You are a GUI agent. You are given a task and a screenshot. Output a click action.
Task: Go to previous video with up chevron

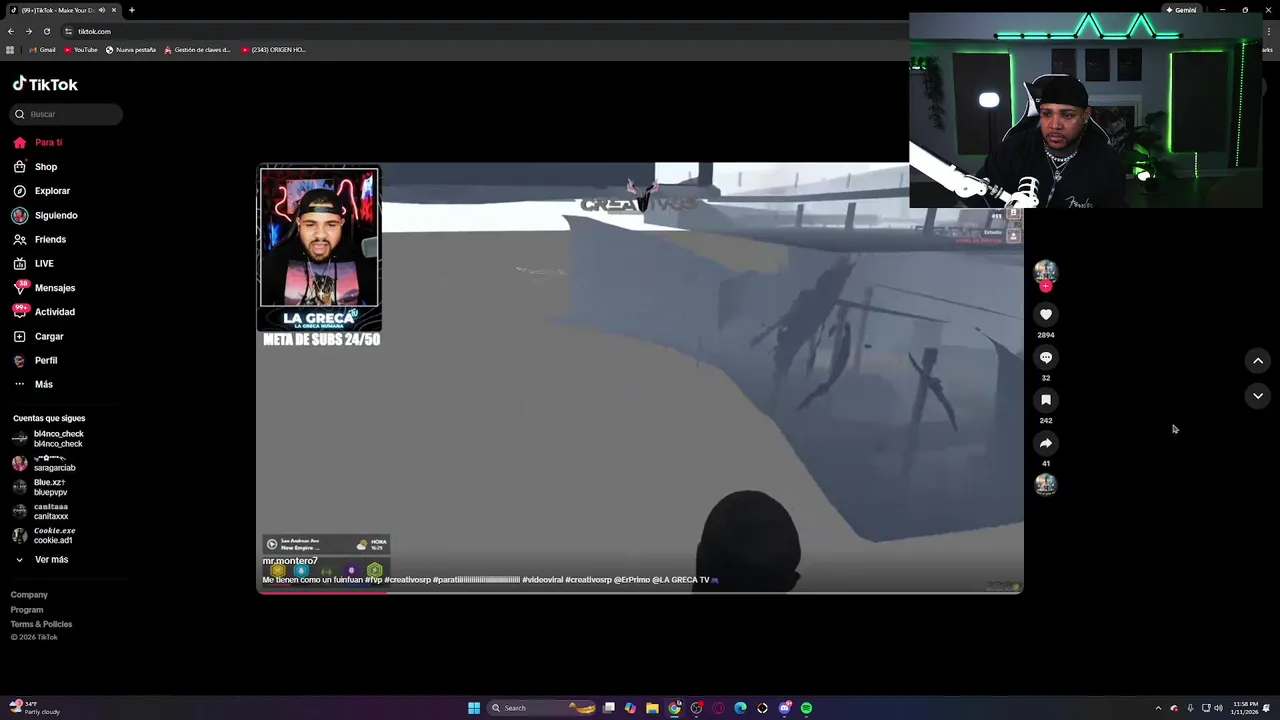(1258, 361)
